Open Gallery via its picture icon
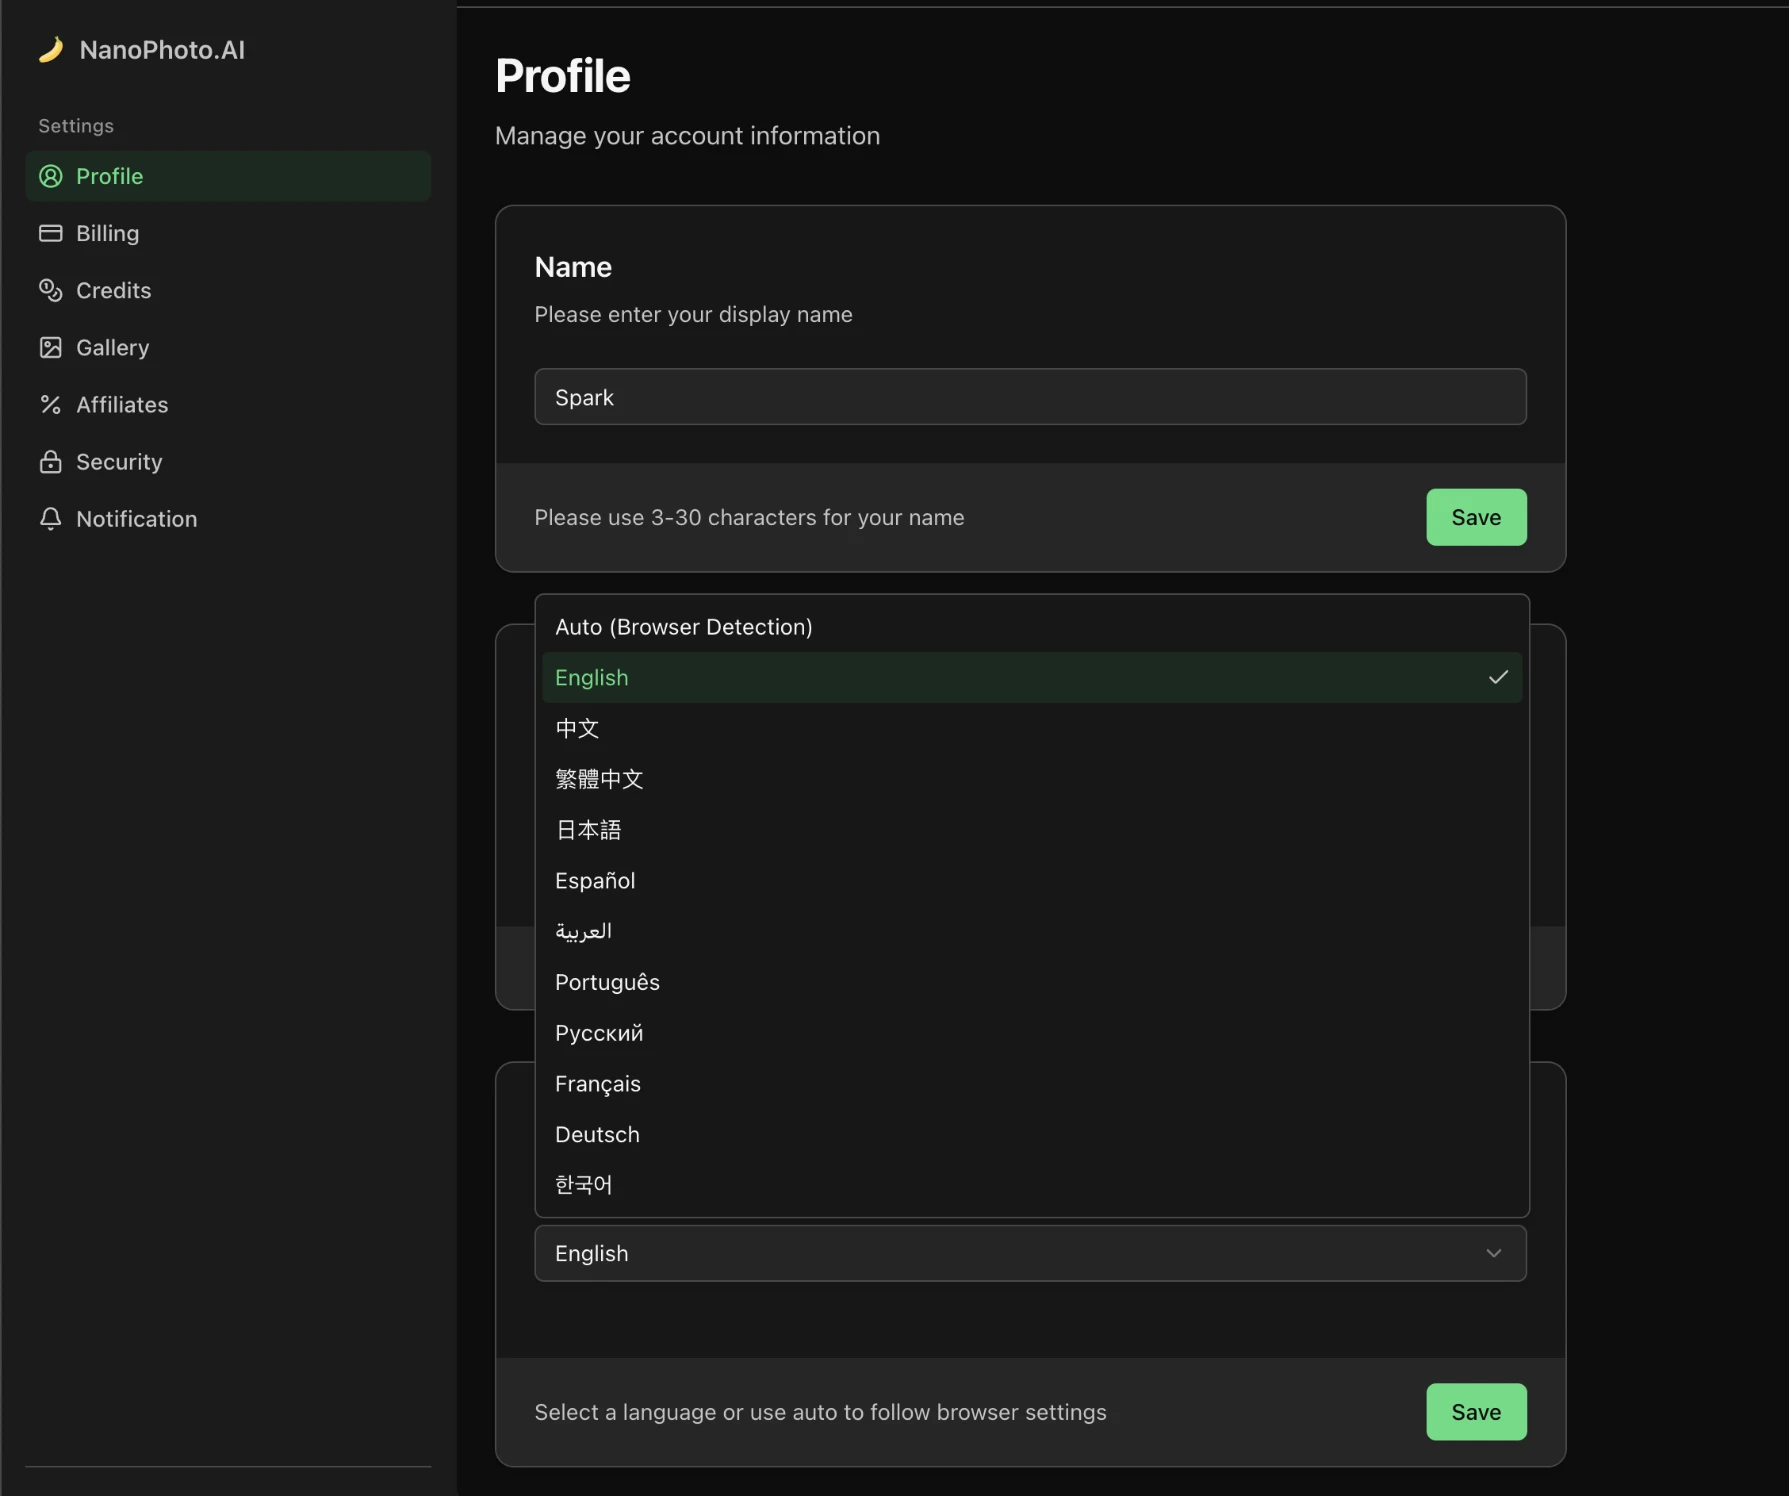The height and width of the screenshot is (1496, 1789). pos(51,347)
